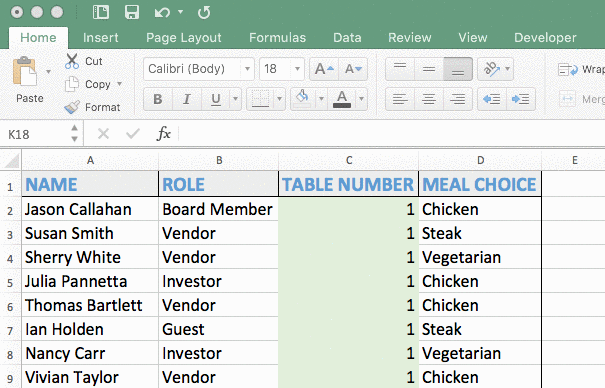Select the 'MEAL CHOICE' header cell
This screenshot has height=388, width=605.
[480, 184]
